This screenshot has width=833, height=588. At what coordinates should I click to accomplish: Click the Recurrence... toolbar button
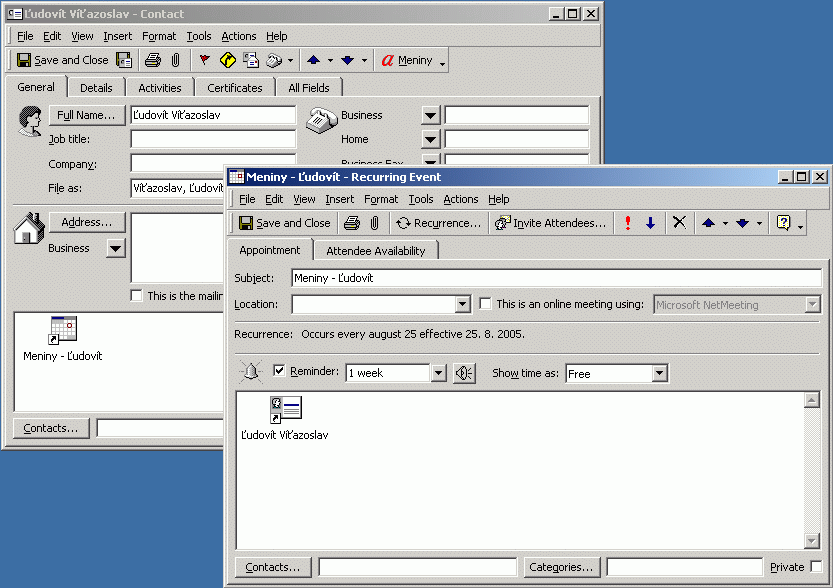(439, 223)
